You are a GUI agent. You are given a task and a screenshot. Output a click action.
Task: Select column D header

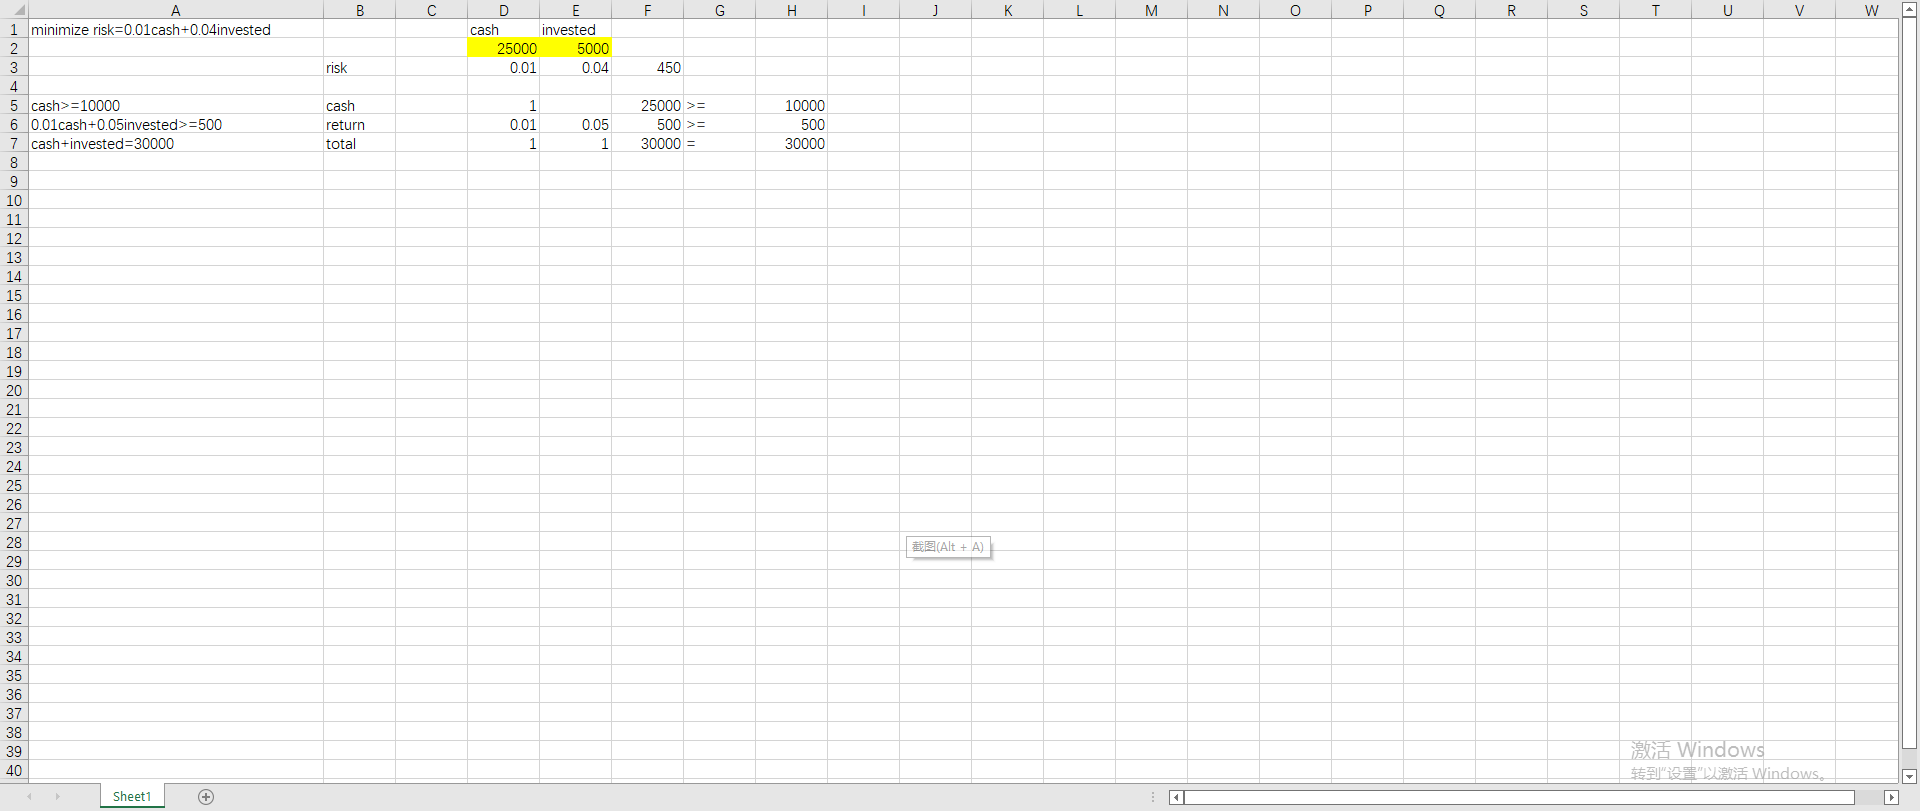pyautogui.click(x=503, y=10)
